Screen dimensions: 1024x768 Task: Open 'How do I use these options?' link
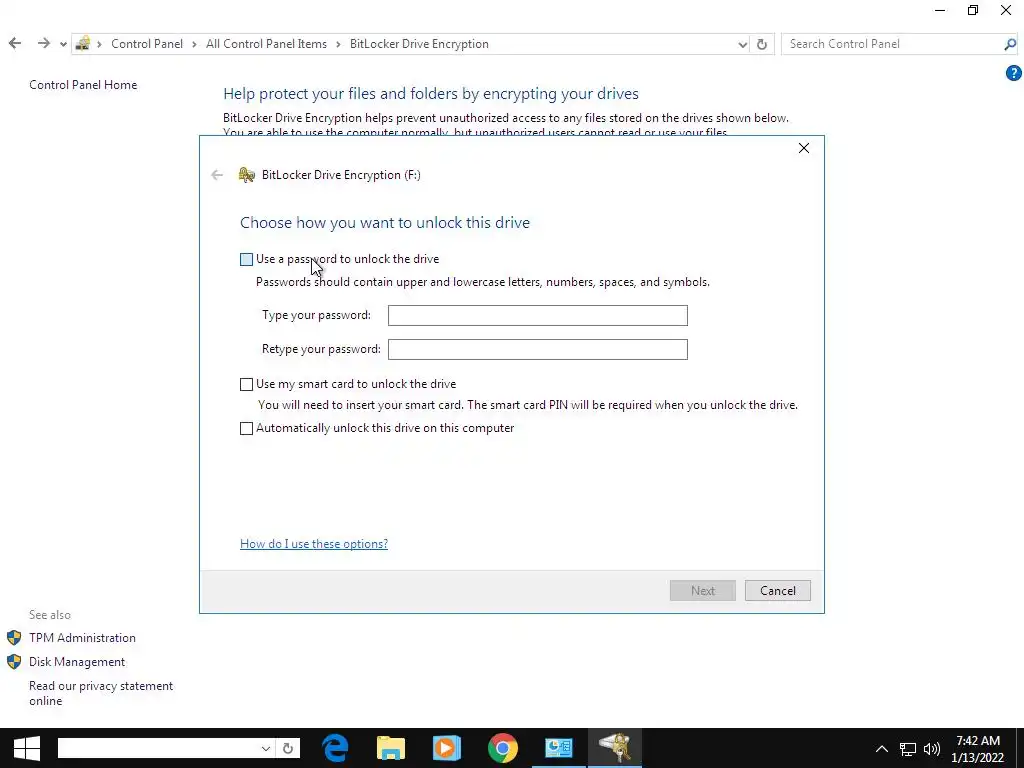pos(313,544)
